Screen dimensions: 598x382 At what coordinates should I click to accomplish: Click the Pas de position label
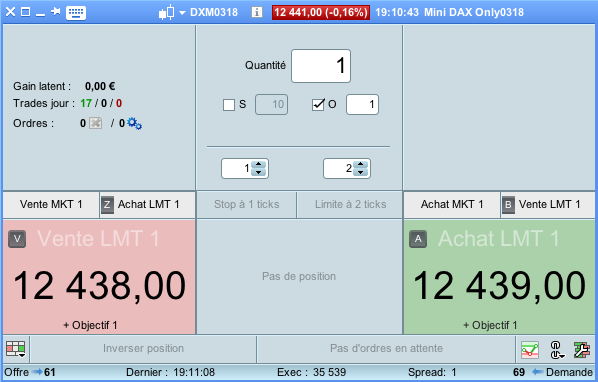(x=299, y=276)
